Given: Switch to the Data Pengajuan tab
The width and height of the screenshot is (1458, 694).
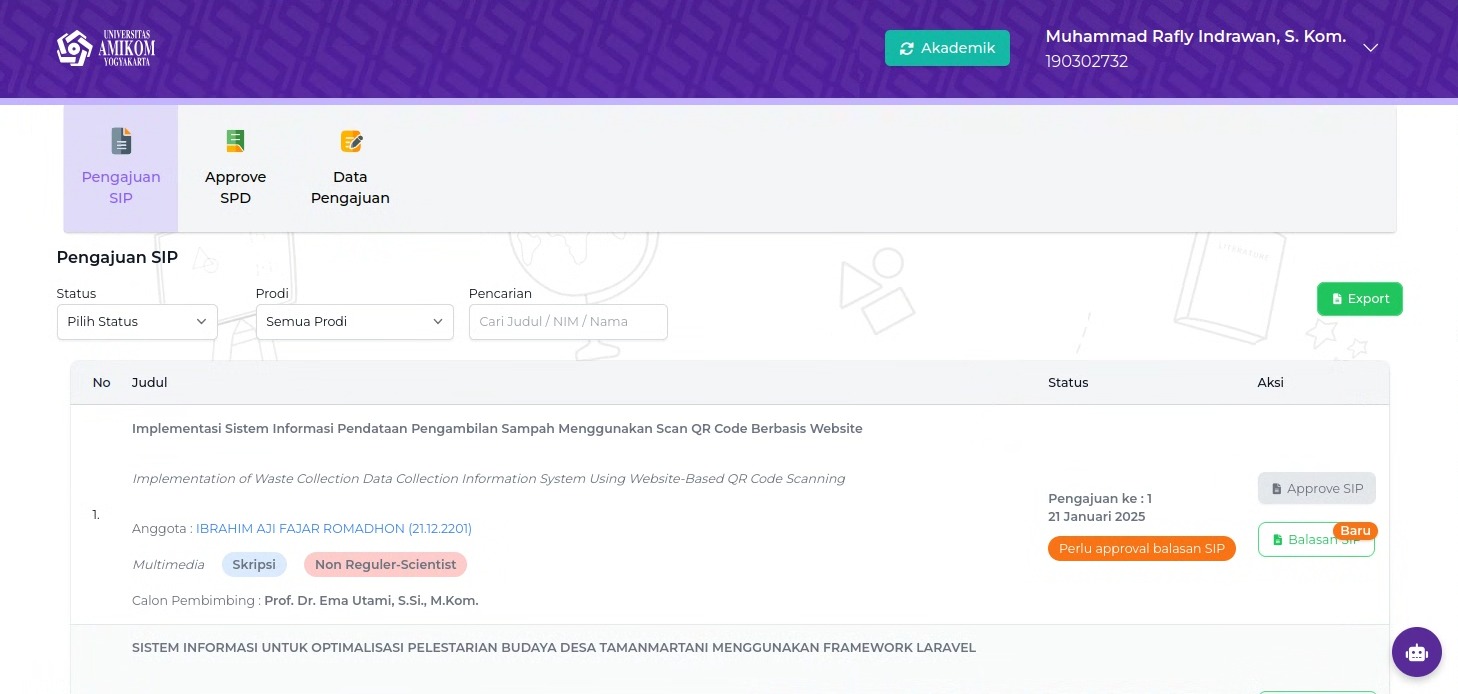Looking at the screenshot, I should click(350, 169).
